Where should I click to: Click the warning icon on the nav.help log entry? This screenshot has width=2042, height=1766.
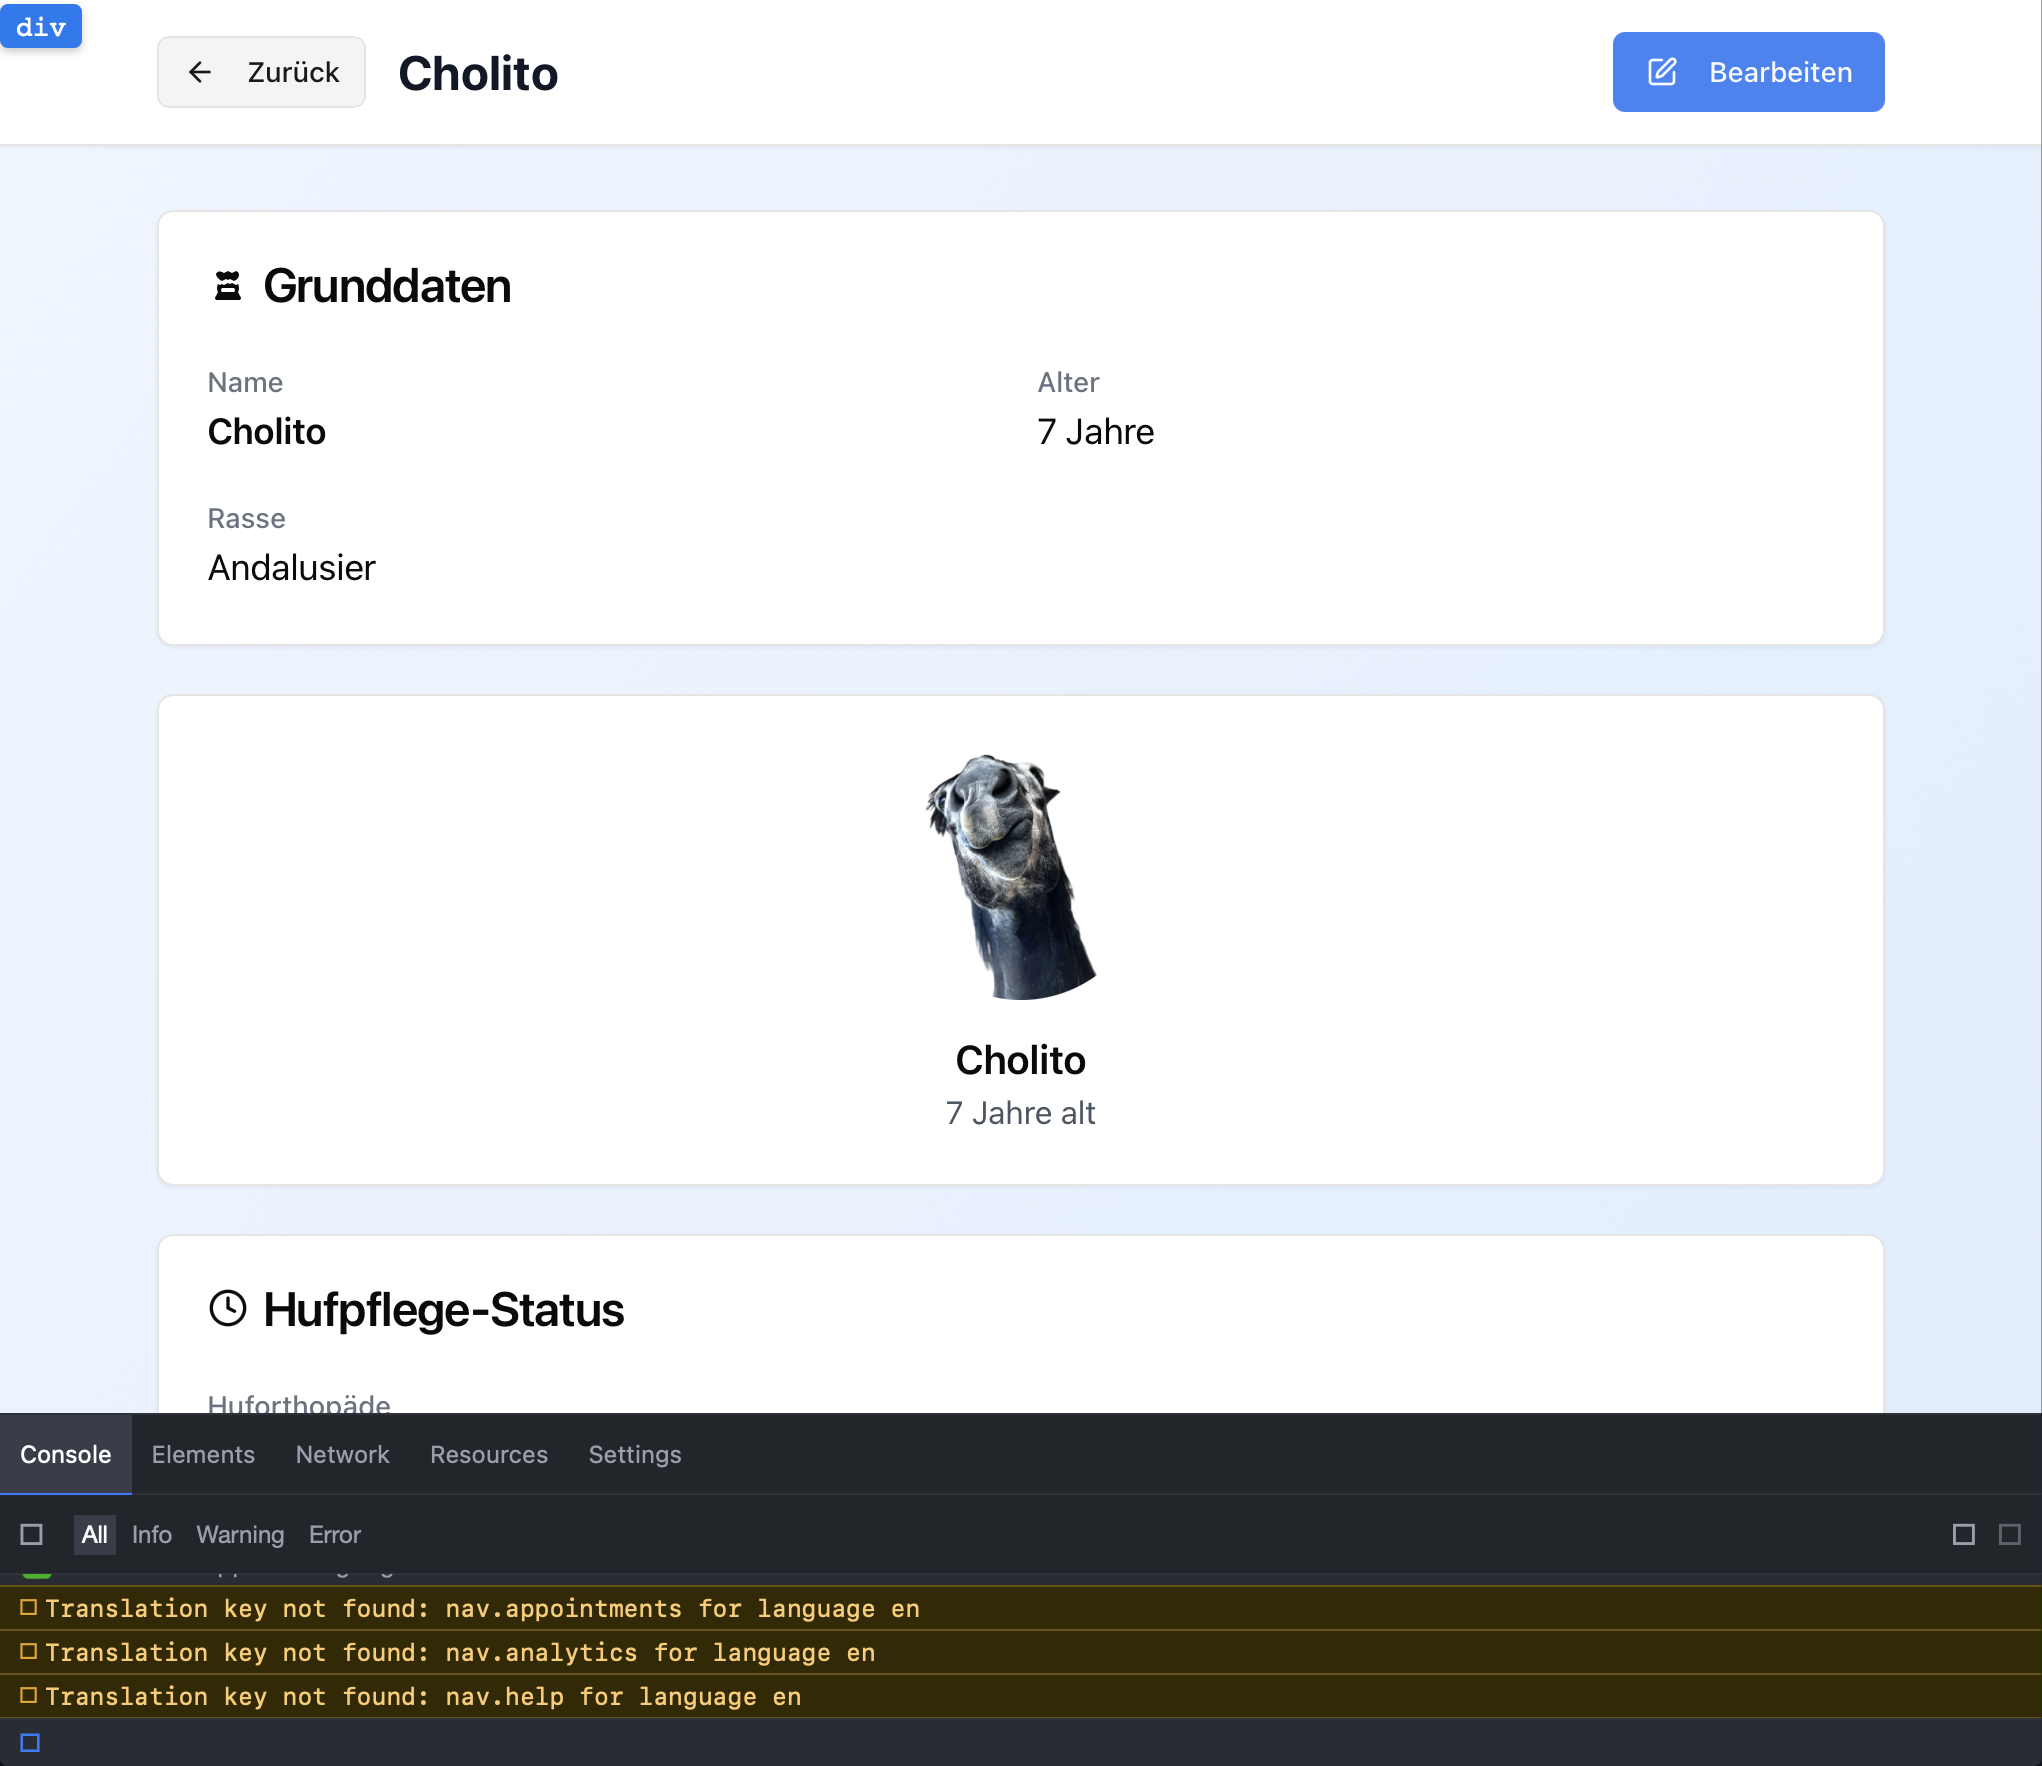tap(29, 1695)
